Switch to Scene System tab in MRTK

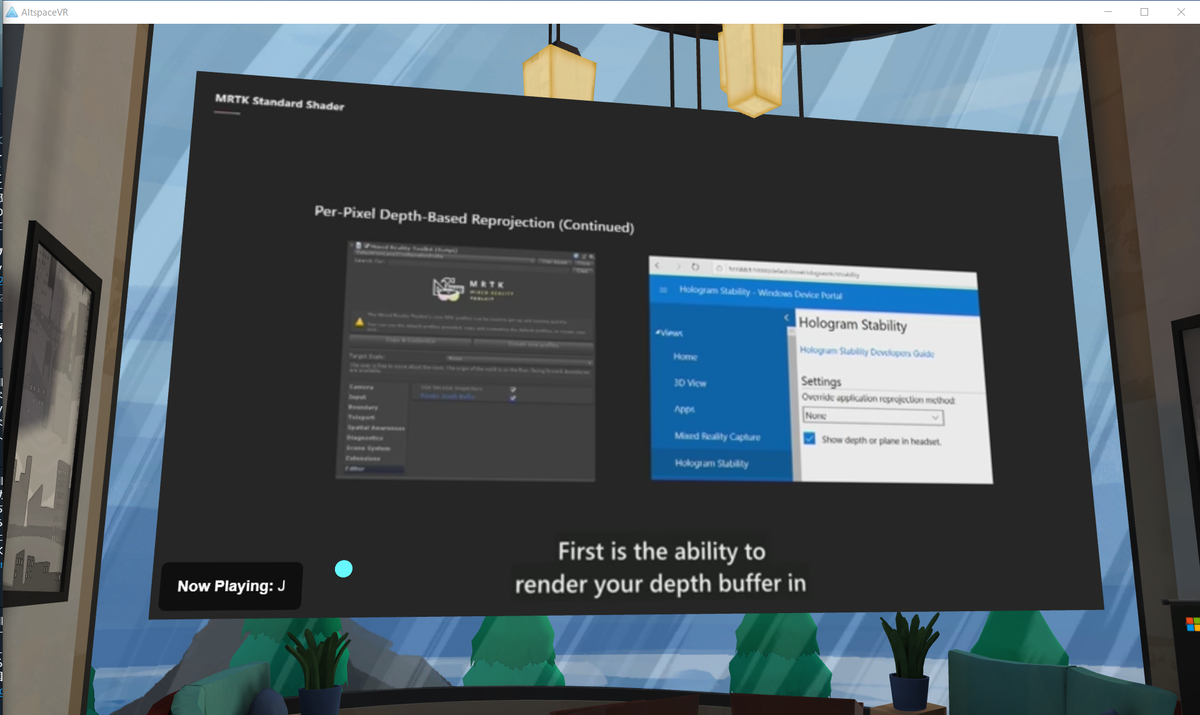click(368, 448)
